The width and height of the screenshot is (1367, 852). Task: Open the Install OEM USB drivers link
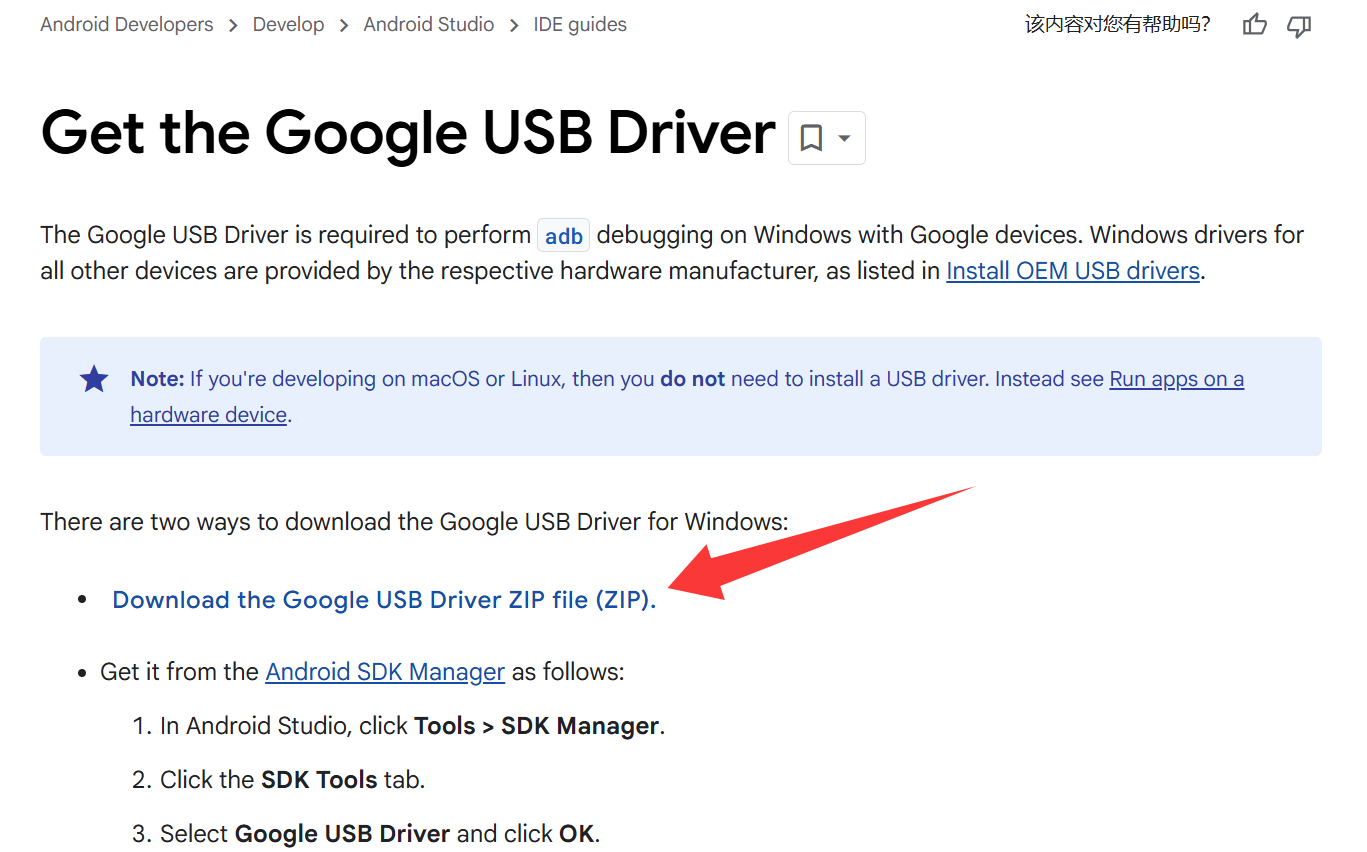tap(1072, 271)
